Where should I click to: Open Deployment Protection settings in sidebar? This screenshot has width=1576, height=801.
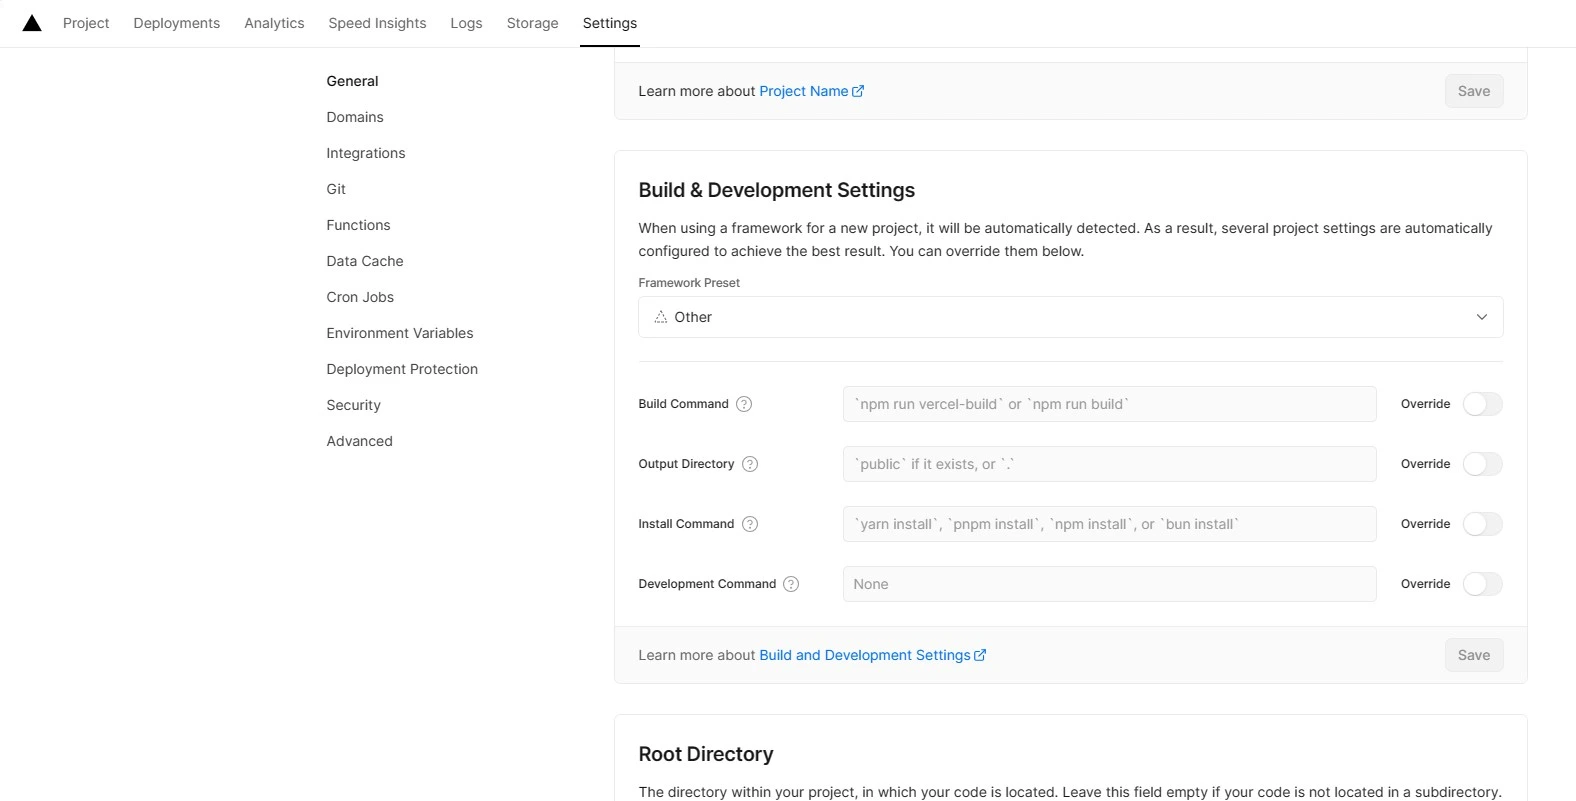click(x=402, y=369)
